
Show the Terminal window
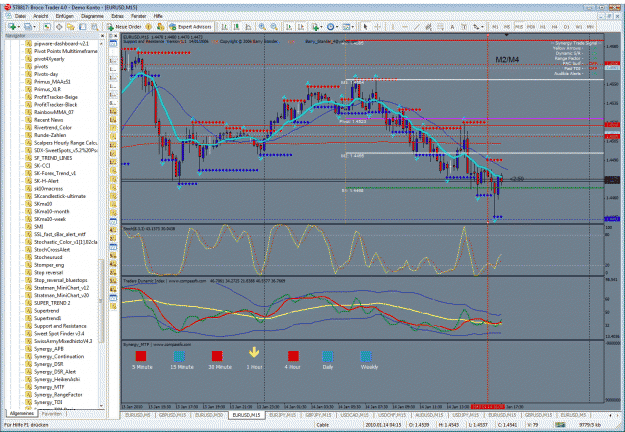(83, 27)
